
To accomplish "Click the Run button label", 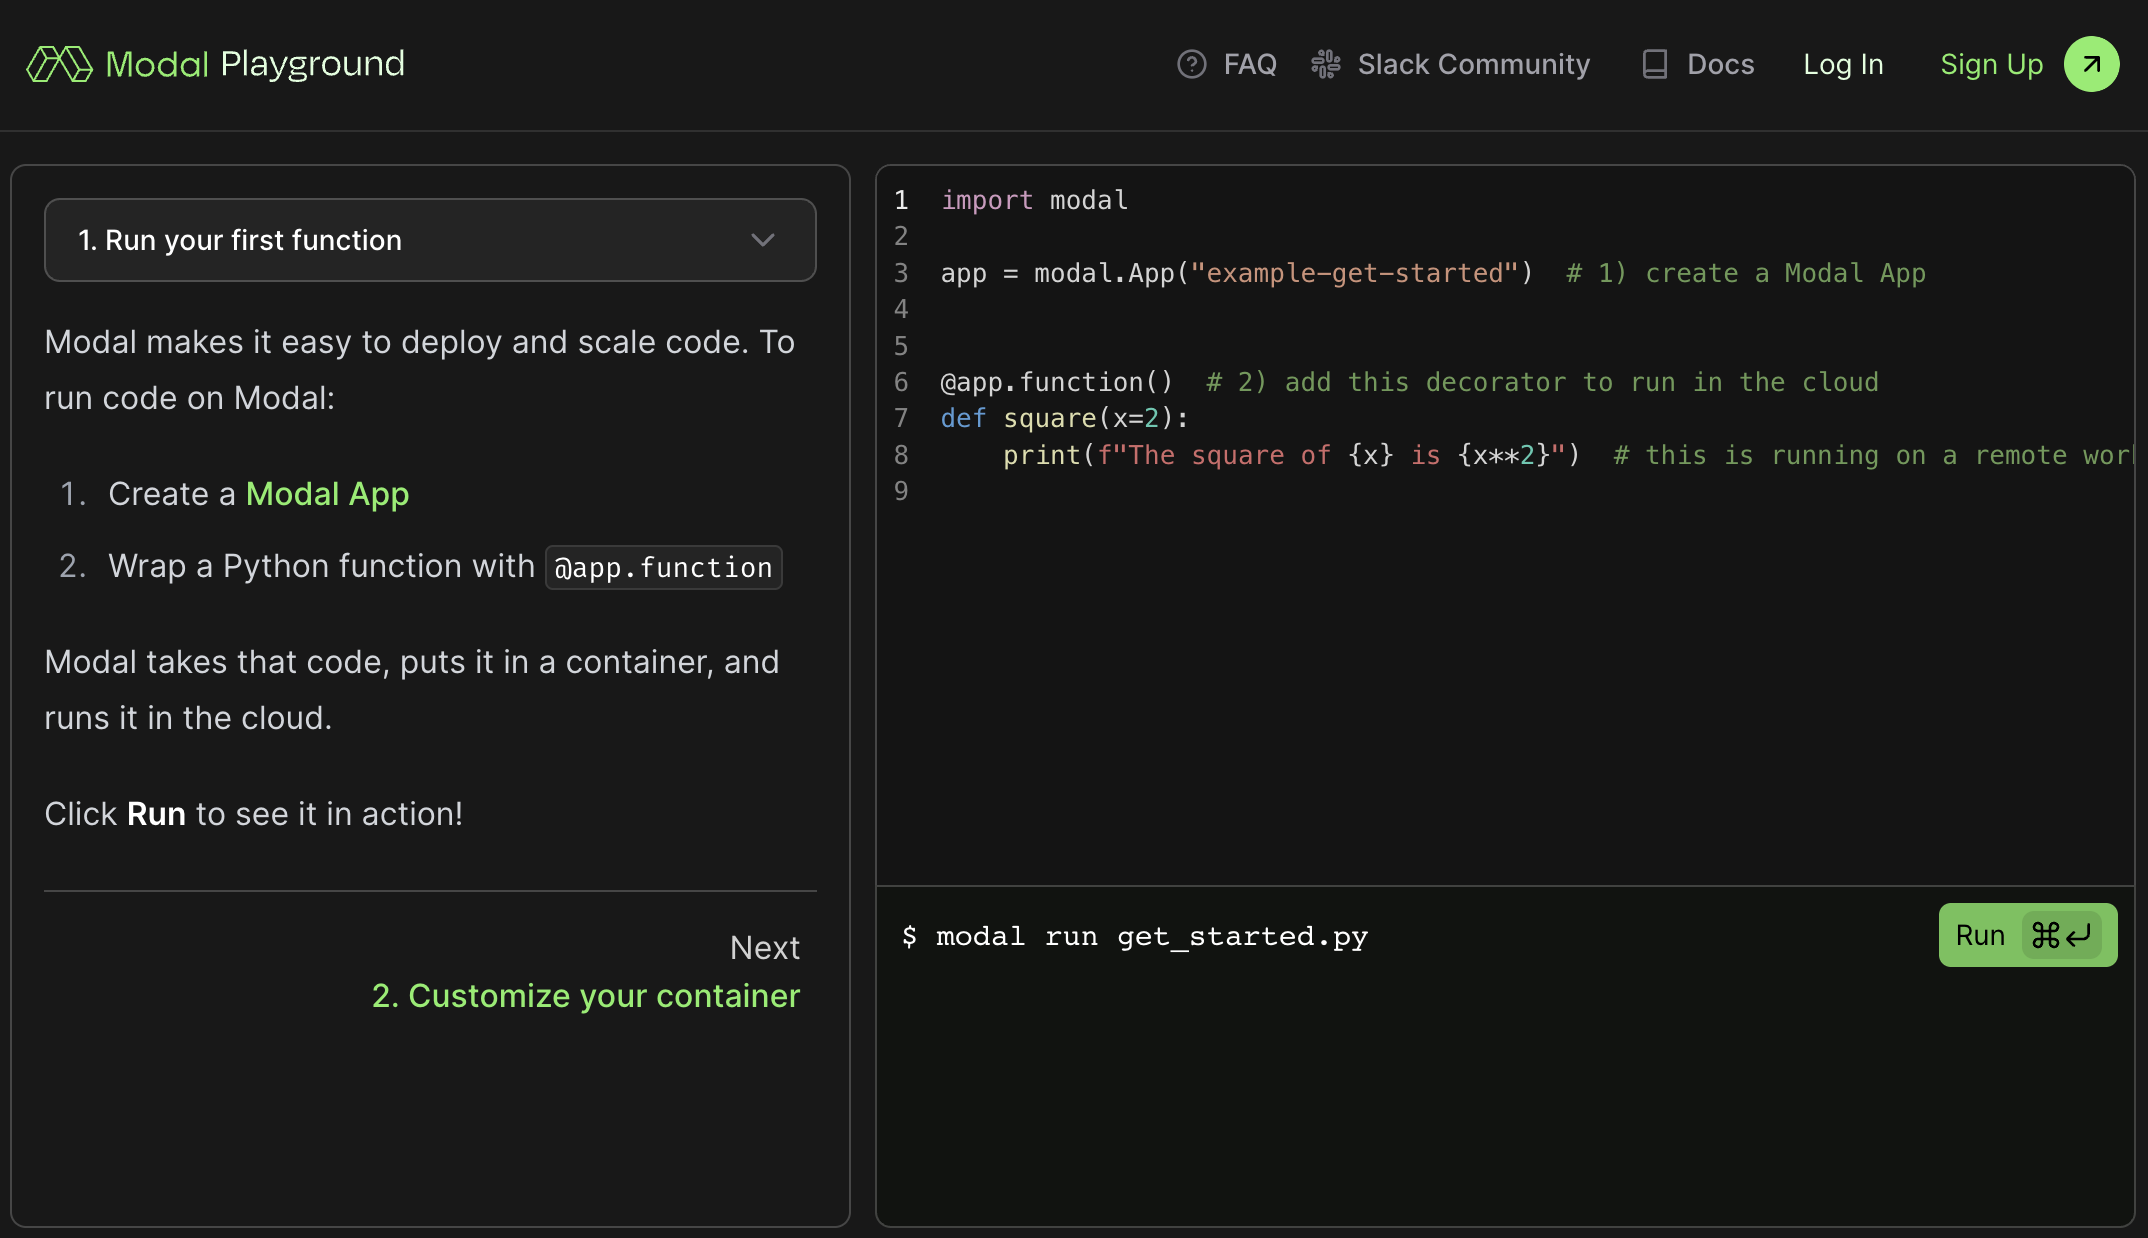I will pos(1980,935).
